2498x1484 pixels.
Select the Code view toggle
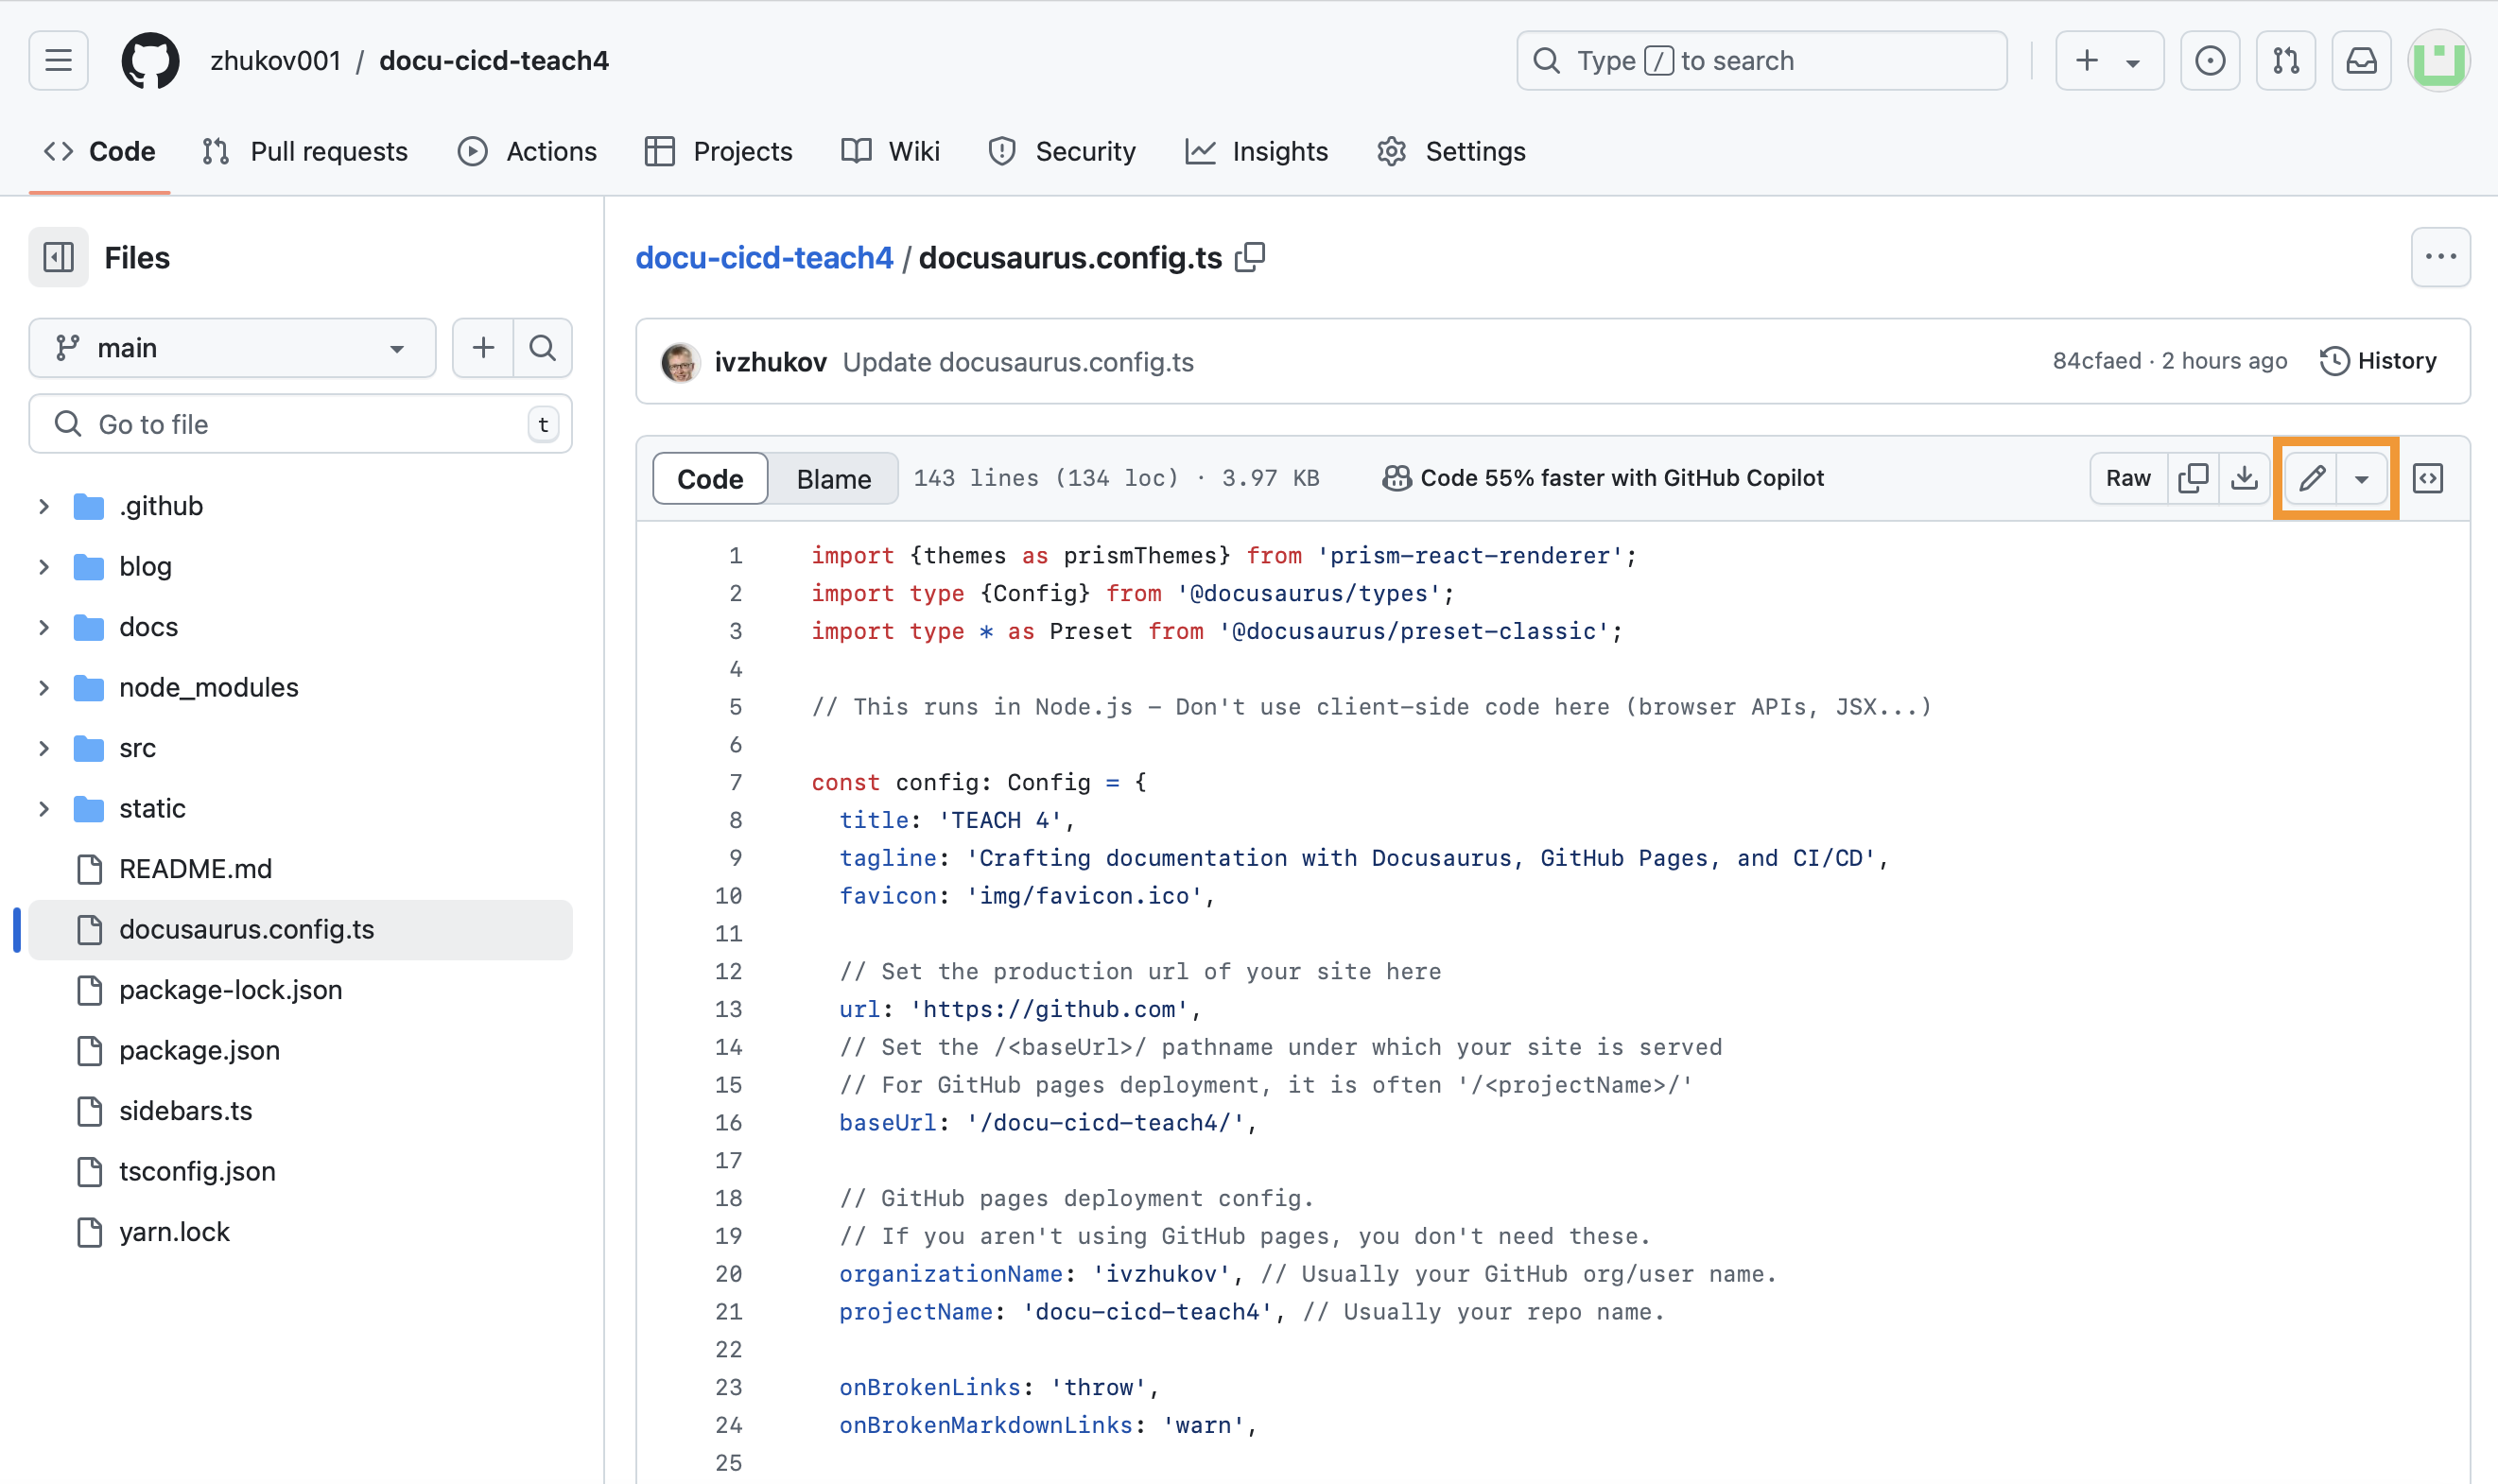pos(710,479)
